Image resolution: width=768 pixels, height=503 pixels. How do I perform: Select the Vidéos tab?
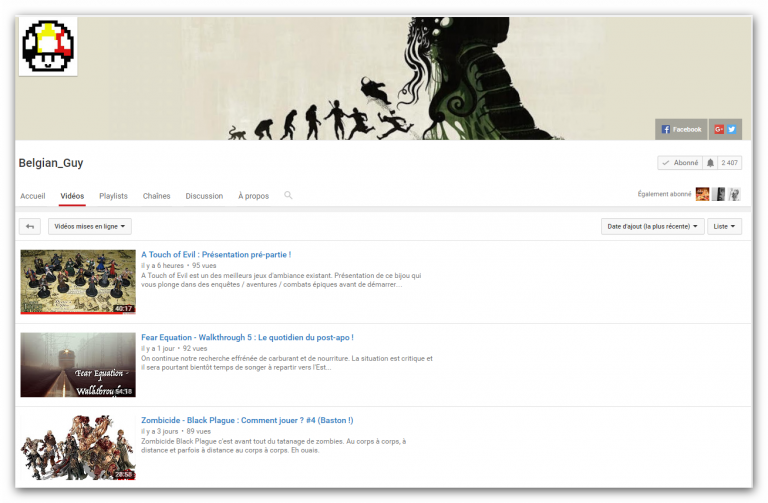pos(72,196)
